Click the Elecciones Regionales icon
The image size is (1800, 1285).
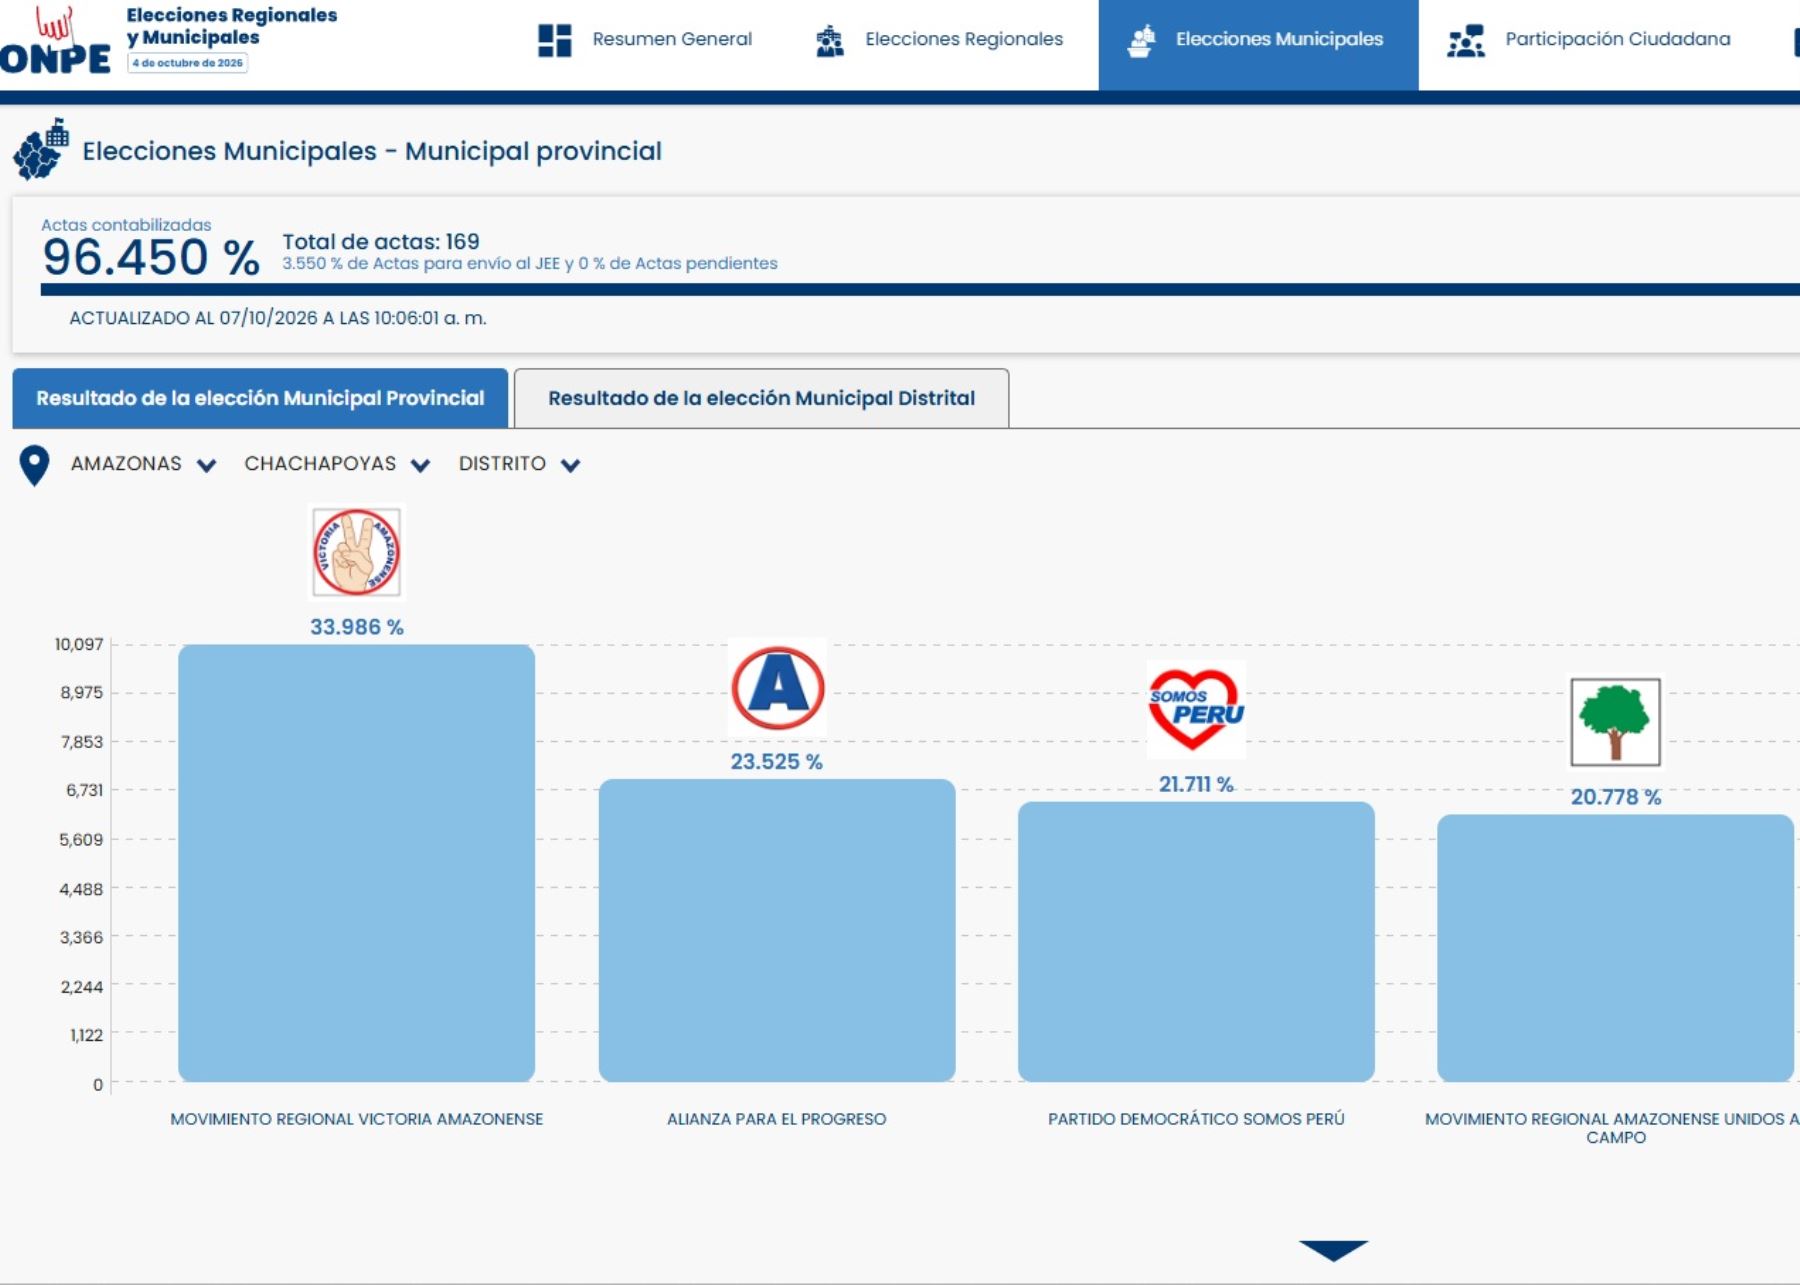tap(830, 40)
